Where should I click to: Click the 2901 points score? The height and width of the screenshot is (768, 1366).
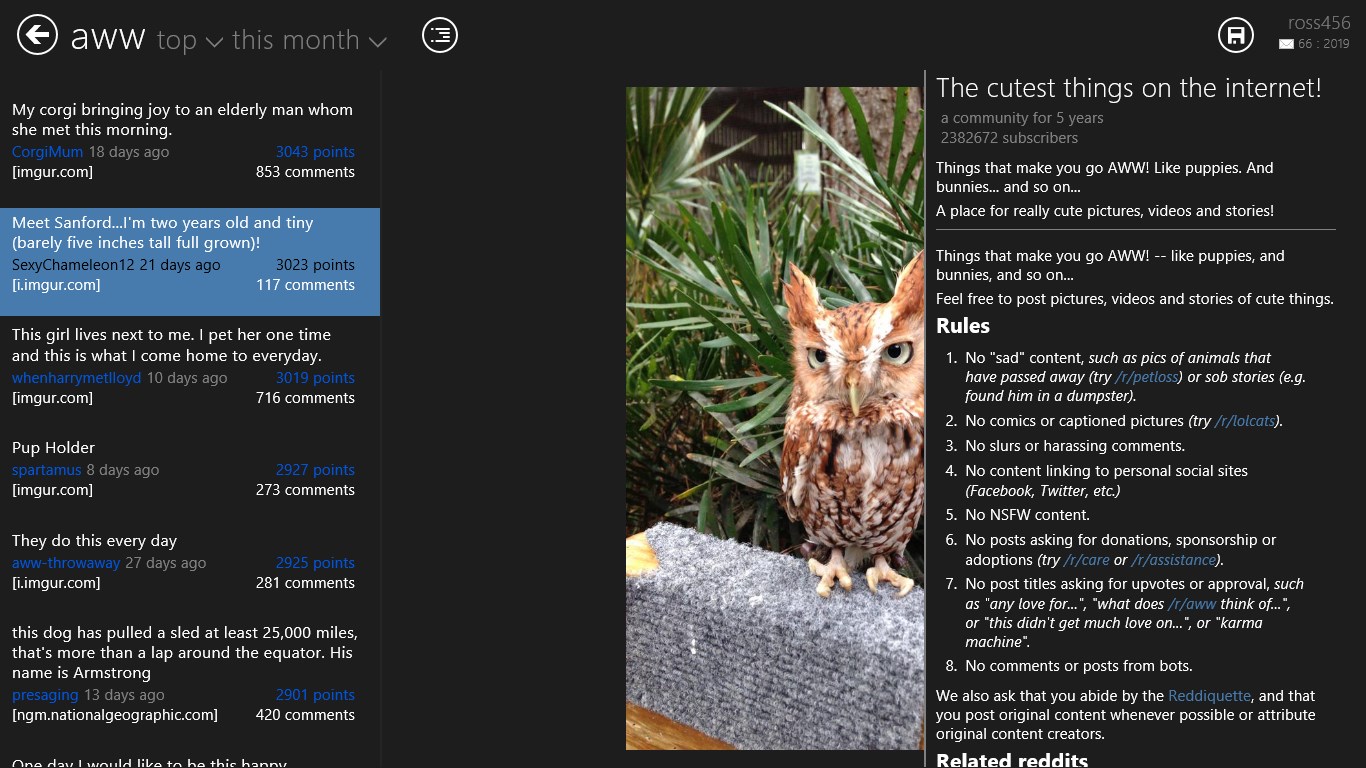(315, 695)
